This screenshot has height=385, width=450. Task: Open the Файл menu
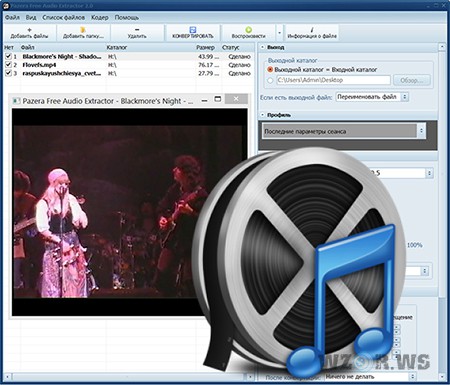coord(12,17)
